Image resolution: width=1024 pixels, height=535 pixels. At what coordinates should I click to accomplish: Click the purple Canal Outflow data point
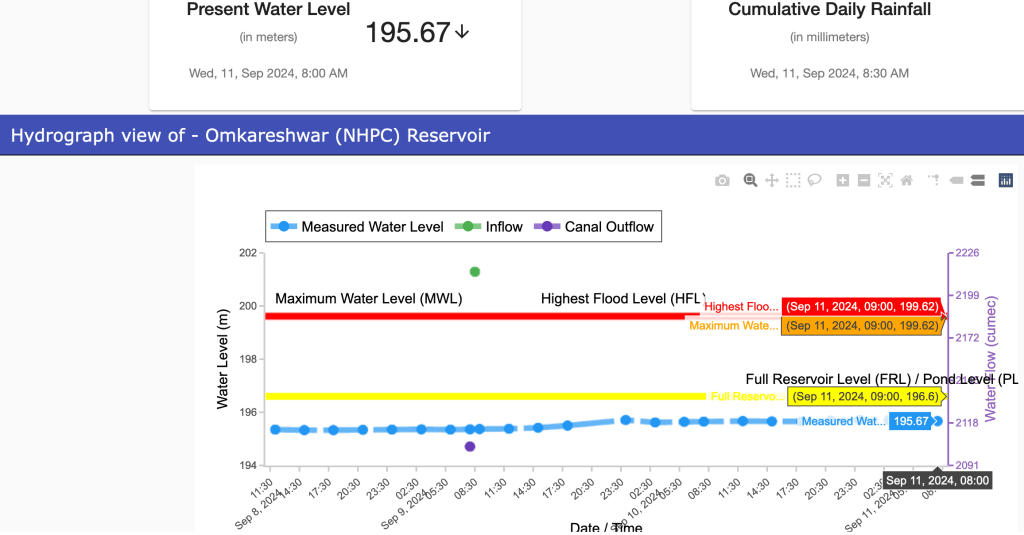470,447
